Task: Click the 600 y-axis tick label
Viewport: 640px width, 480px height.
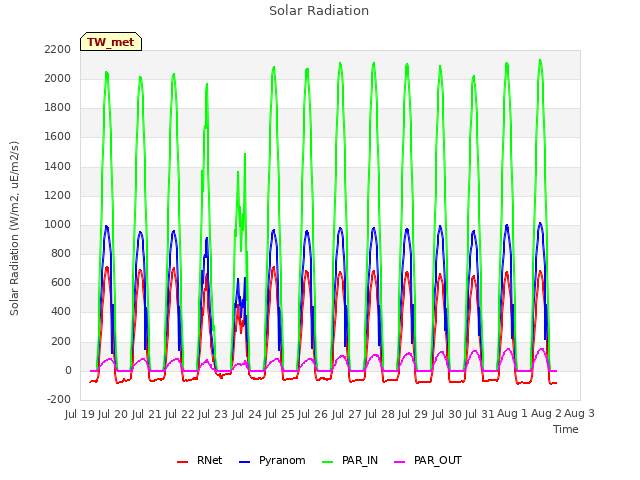Action: click(61, 283)
